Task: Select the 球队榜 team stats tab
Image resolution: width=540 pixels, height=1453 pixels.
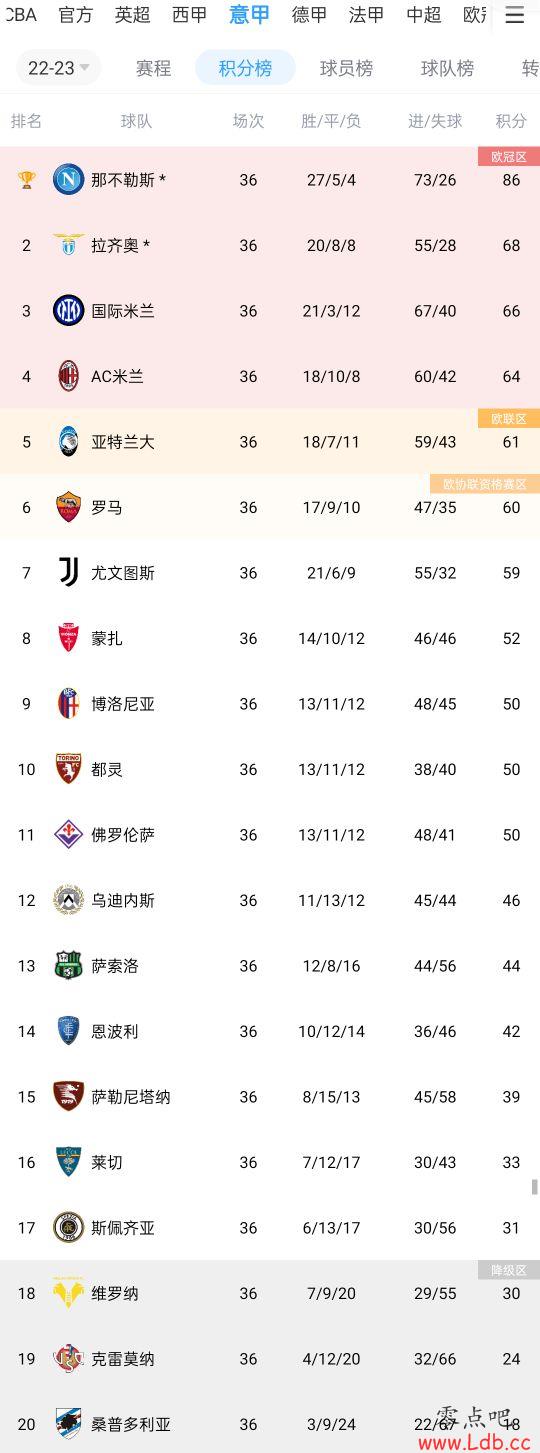Action: point(447,68)
